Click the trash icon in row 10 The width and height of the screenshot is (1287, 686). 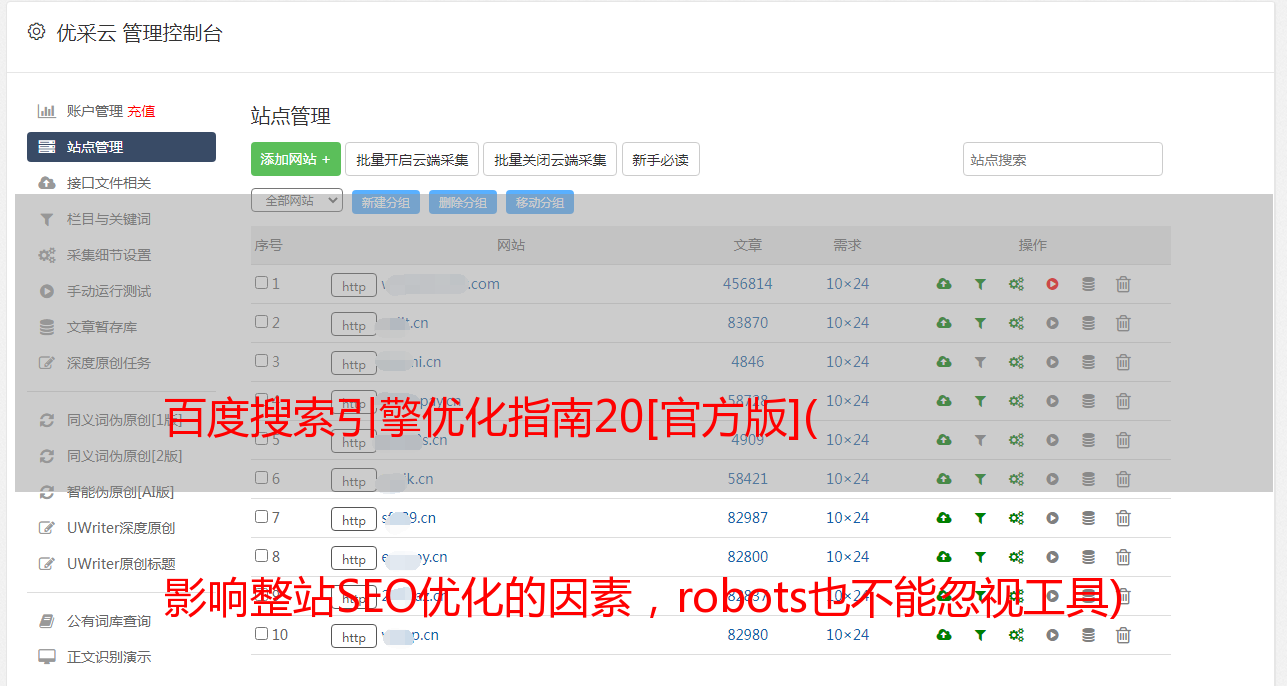click(1123, 635)
